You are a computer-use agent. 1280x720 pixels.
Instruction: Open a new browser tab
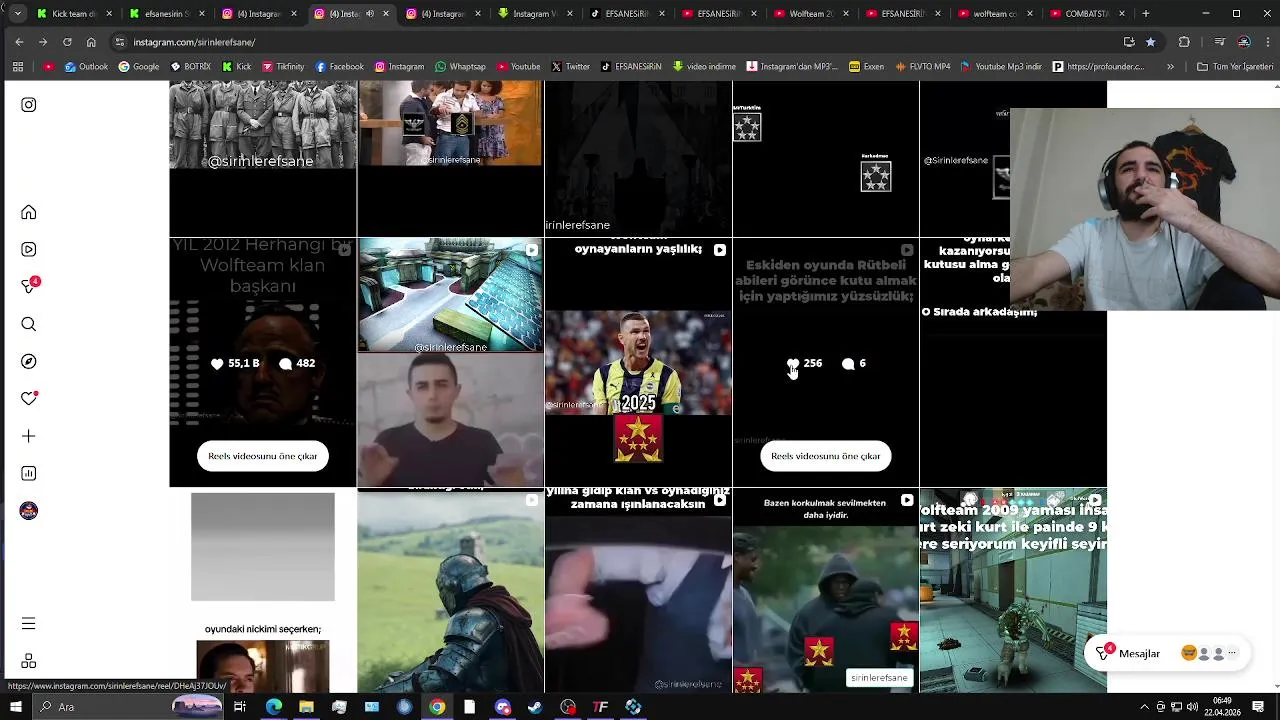point(1146,14)
